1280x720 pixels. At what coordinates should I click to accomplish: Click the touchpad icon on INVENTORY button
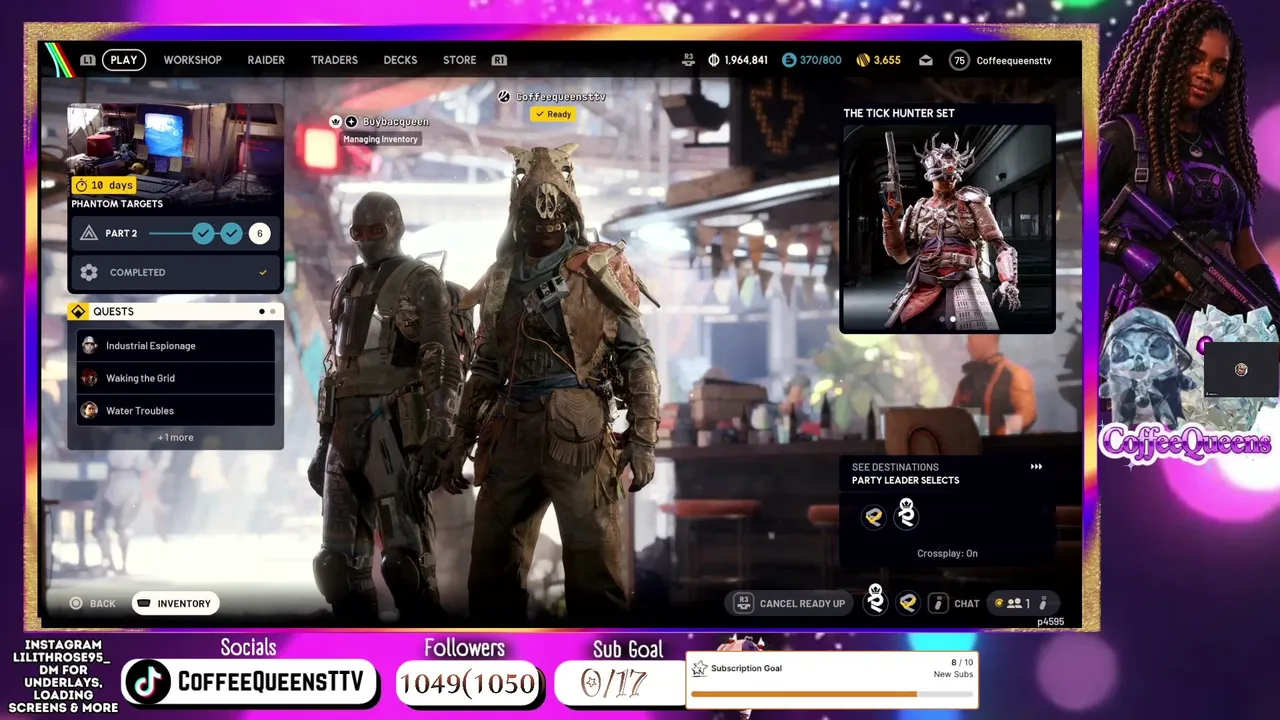[x=144, y=603]
